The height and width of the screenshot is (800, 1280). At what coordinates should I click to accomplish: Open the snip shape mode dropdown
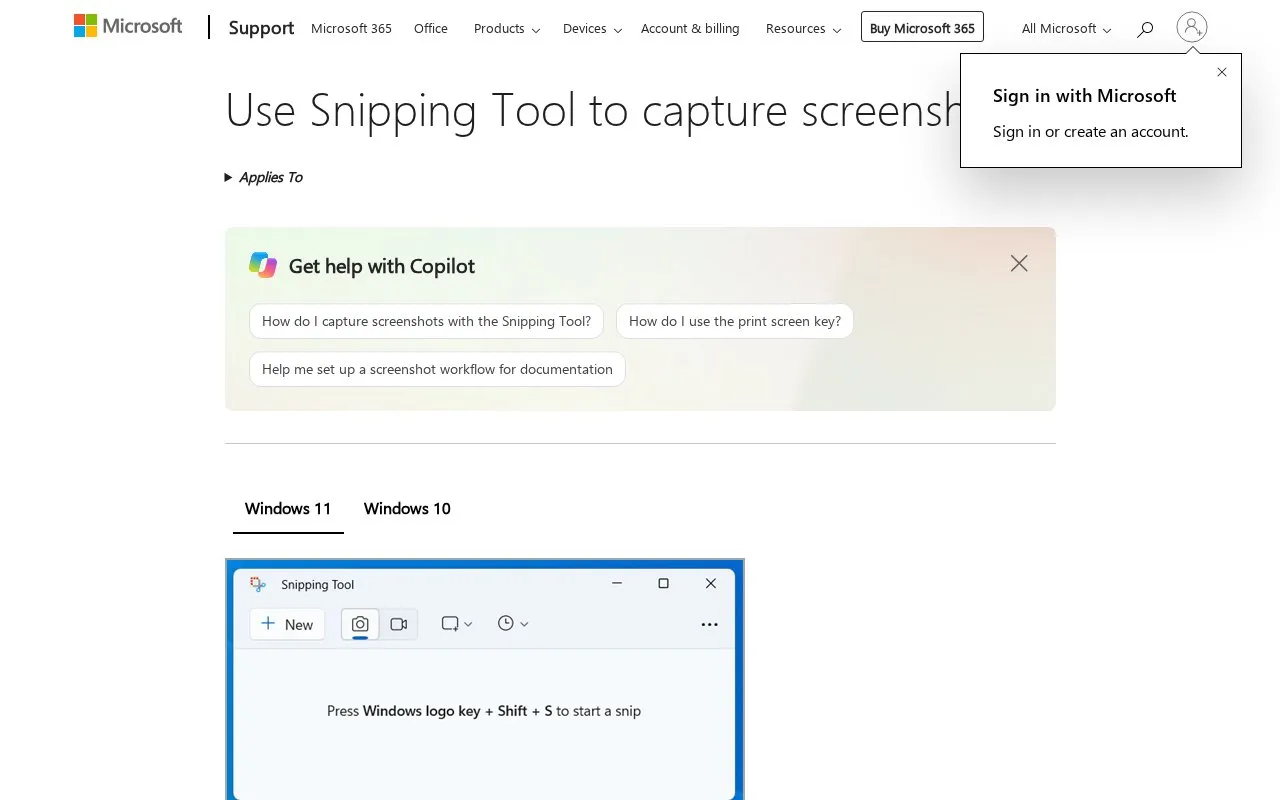[x=457, y=624]
